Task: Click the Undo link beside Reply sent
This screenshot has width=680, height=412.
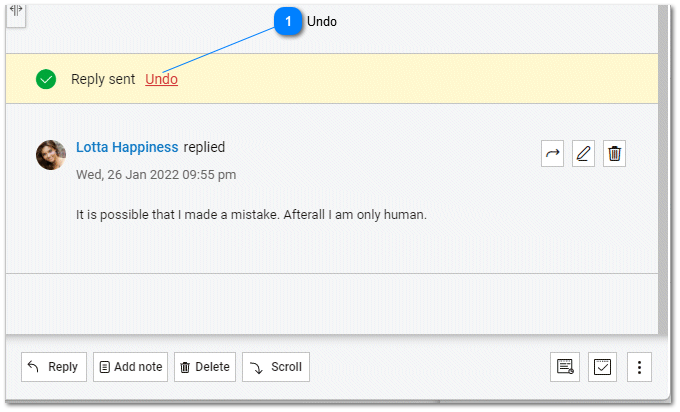Action: 162,79
